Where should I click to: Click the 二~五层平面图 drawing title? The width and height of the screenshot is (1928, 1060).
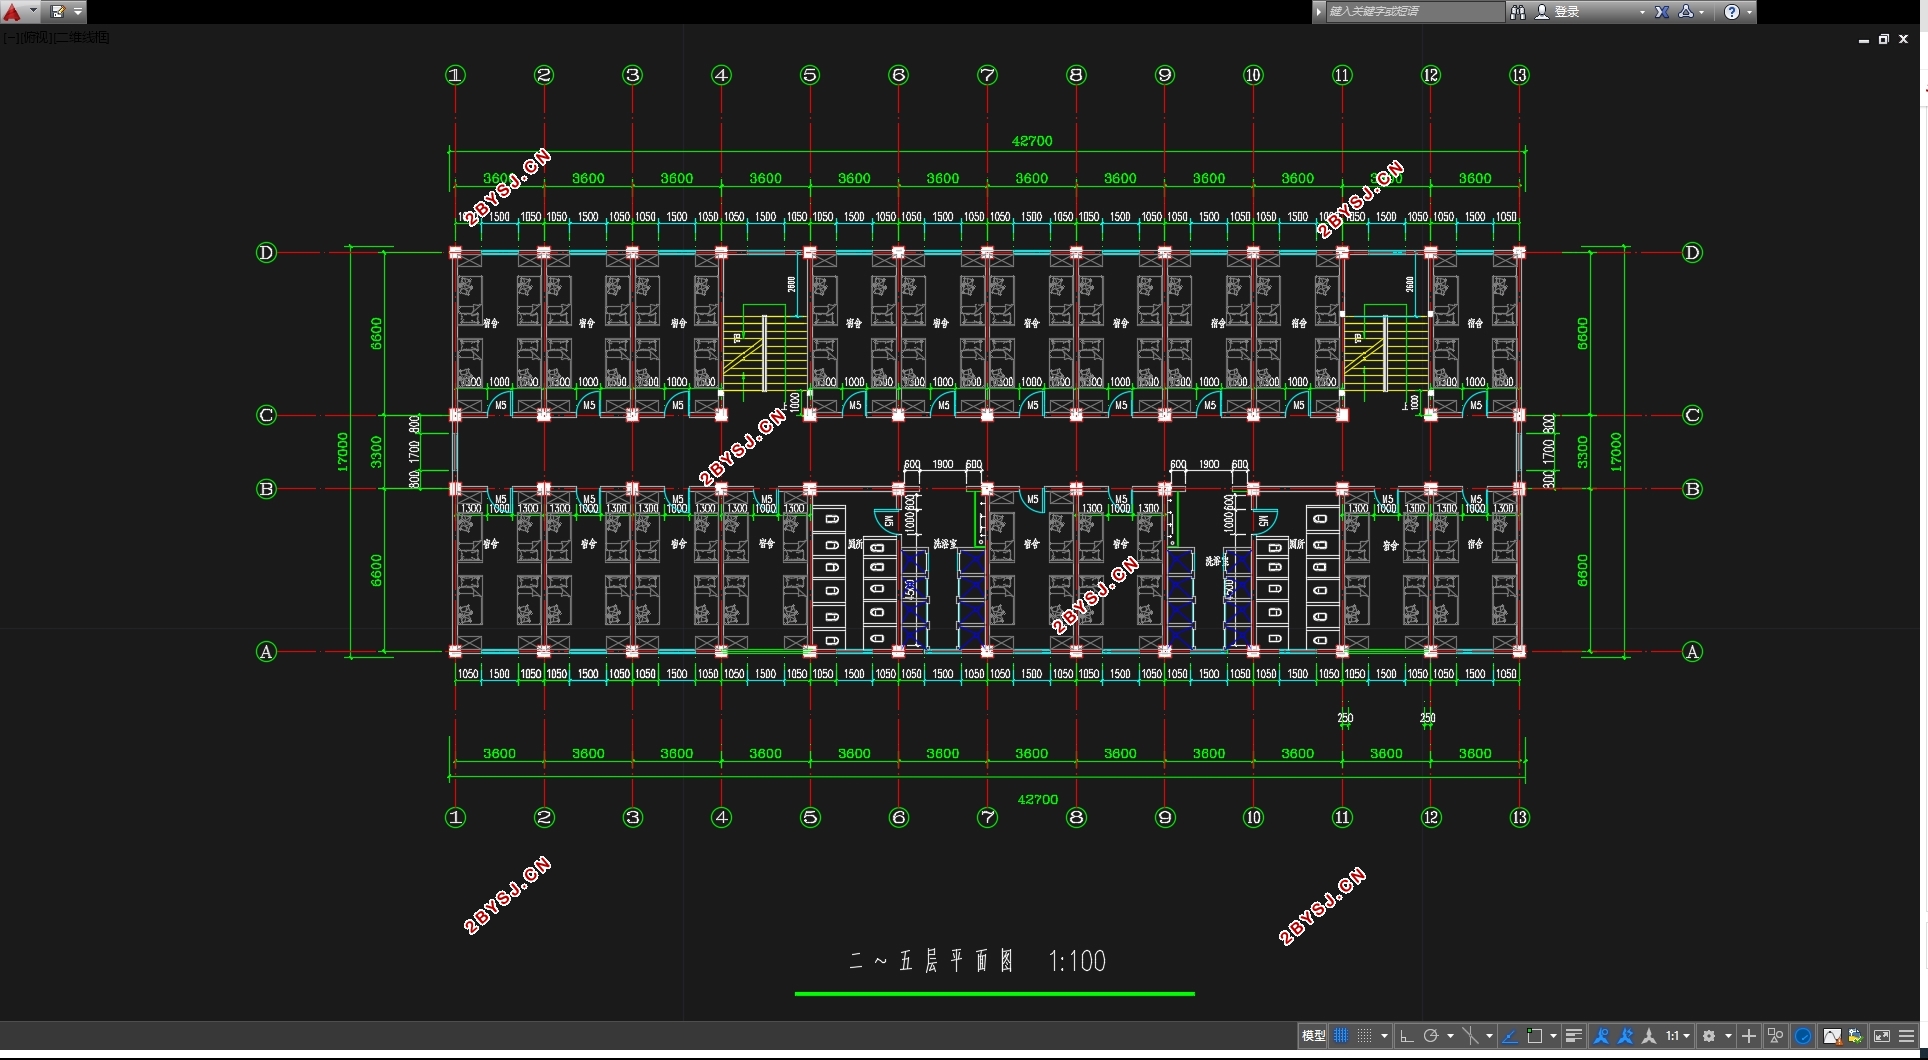pyautogui.click(x=932, y=961)
